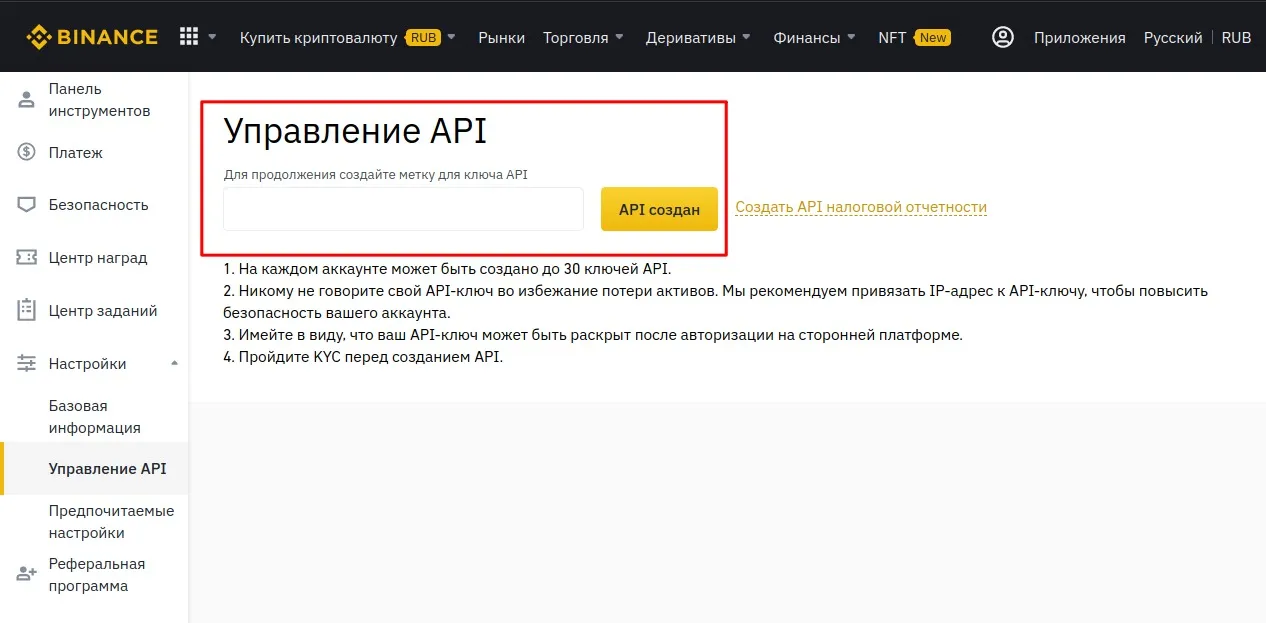Go to the NFT section
This screenshot has height=623, width=1266.
coord(891,37)
